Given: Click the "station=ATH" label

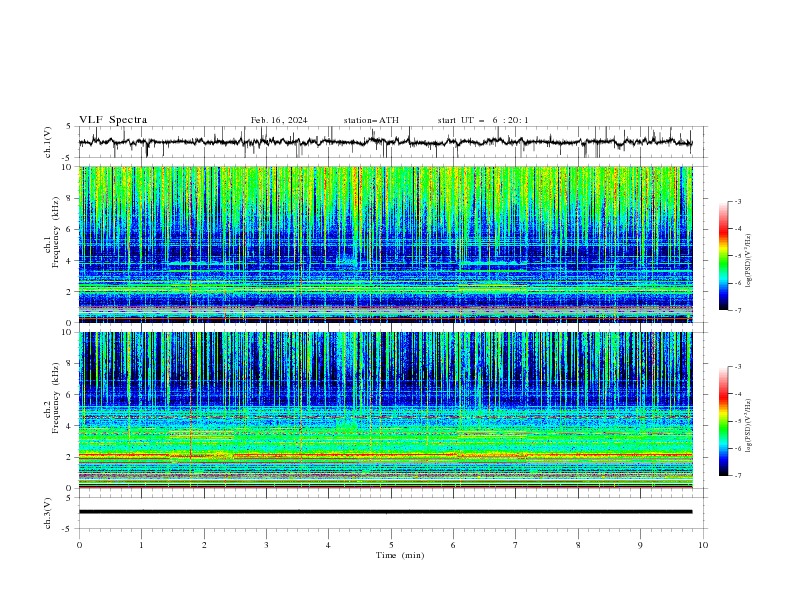Looking at the screenshot, I should 371,120.
